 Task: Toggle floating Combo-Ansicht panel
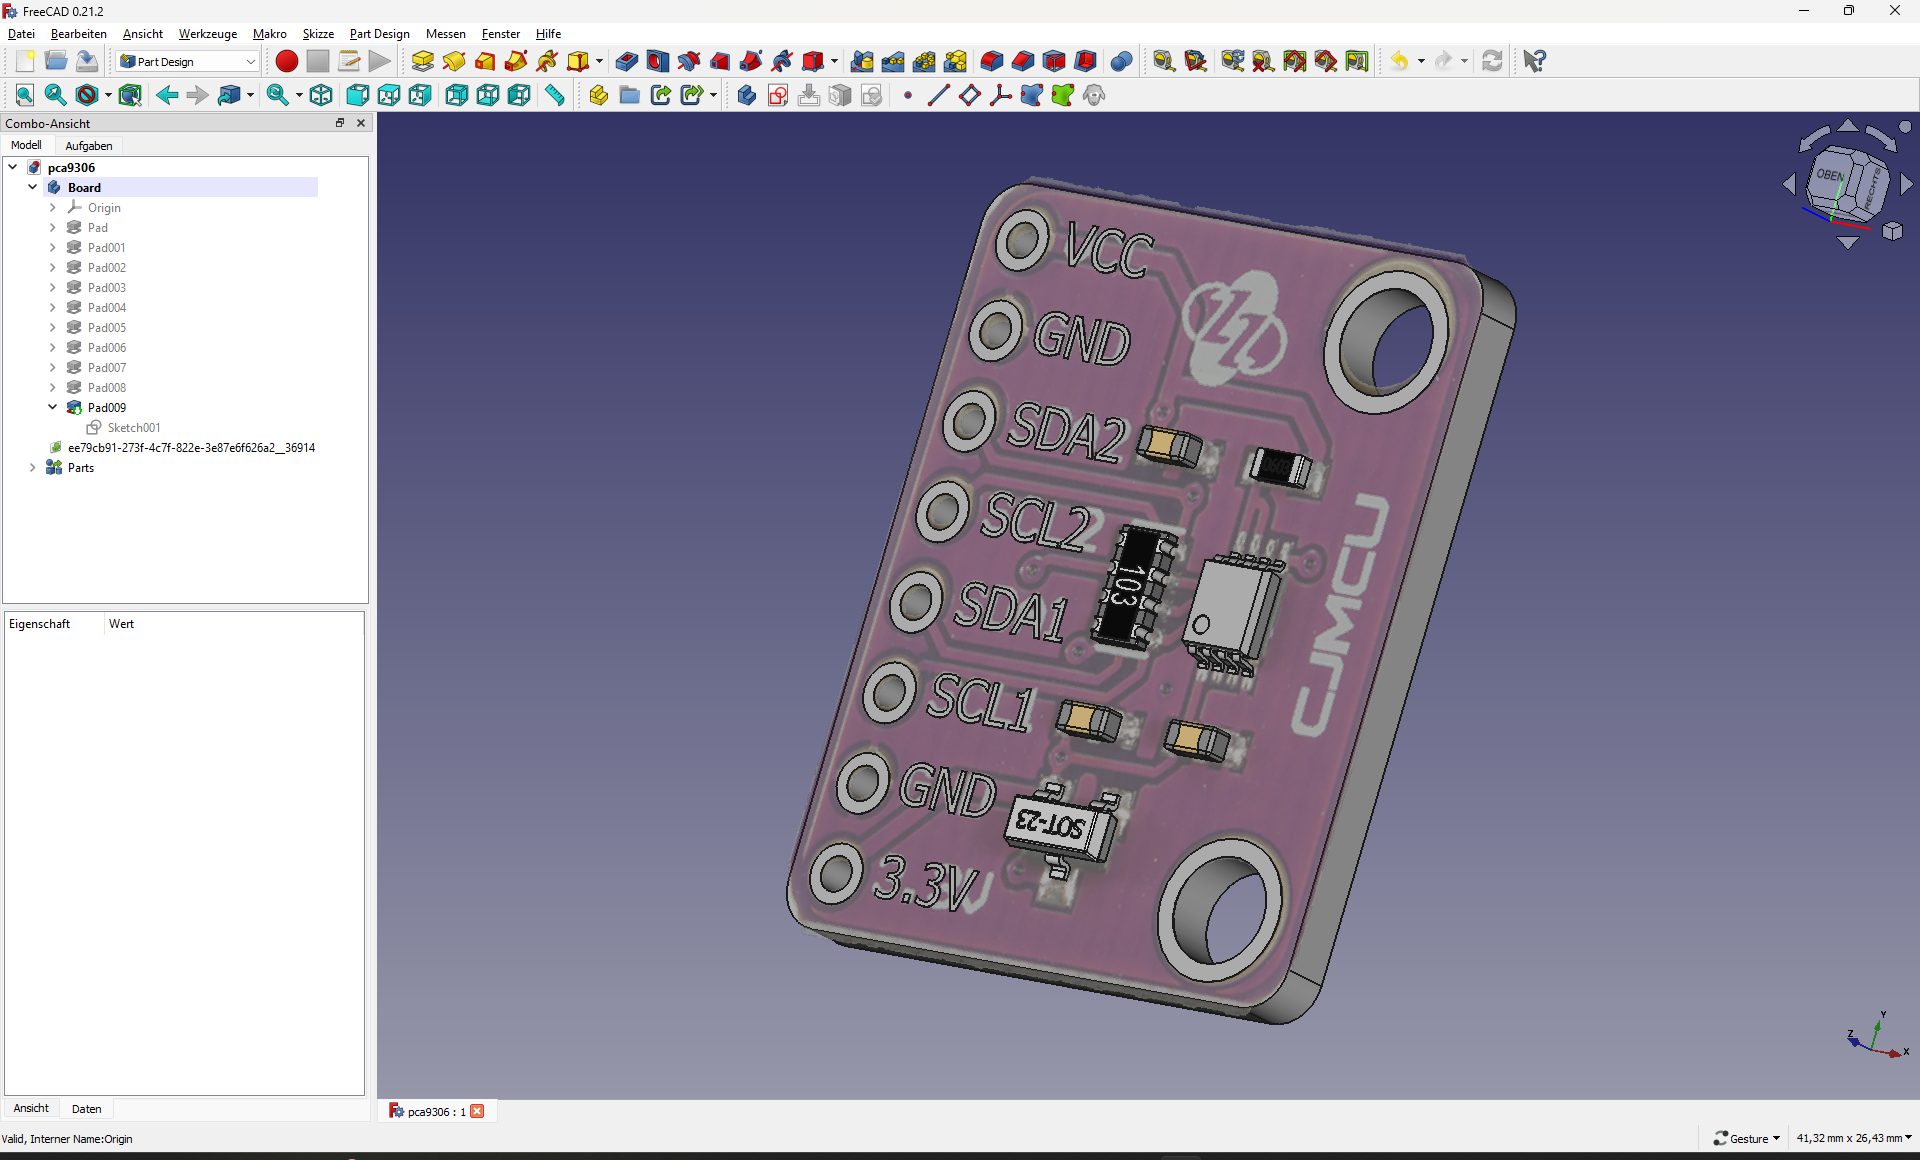tap(340, 123)
